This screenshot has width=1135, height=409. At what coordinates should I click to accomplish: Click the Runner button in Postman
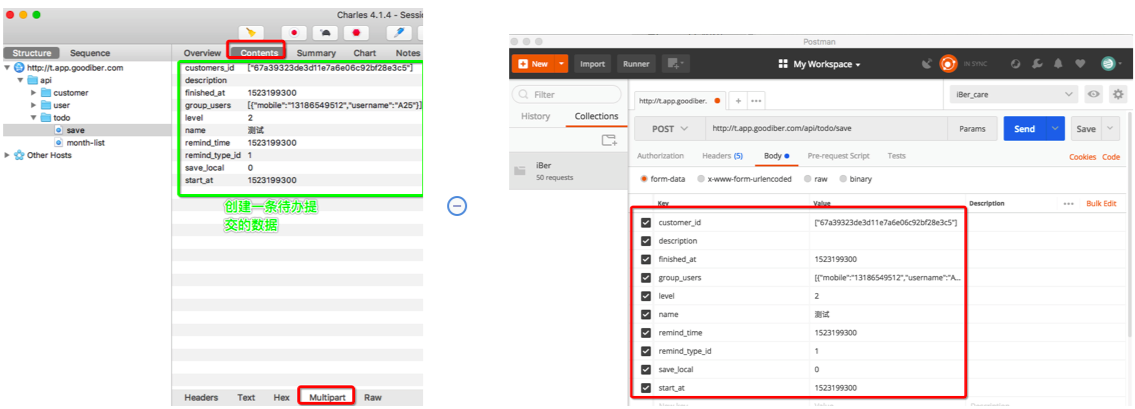tap(636, 64)
